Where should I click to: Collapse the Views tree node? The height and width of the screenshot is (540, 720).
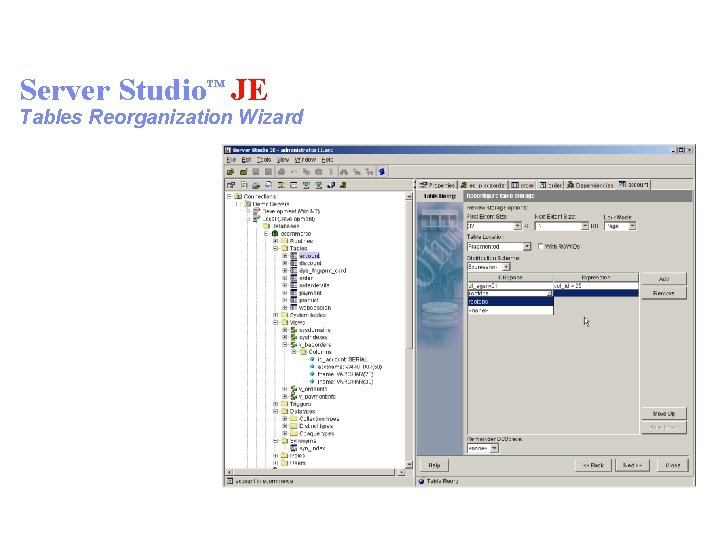click(x=276, y=322)
